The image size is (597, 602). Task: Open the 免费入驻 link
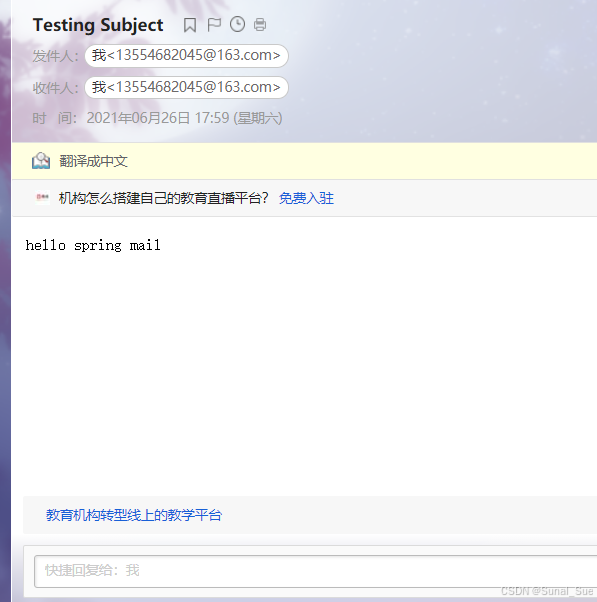pos(306,198)
